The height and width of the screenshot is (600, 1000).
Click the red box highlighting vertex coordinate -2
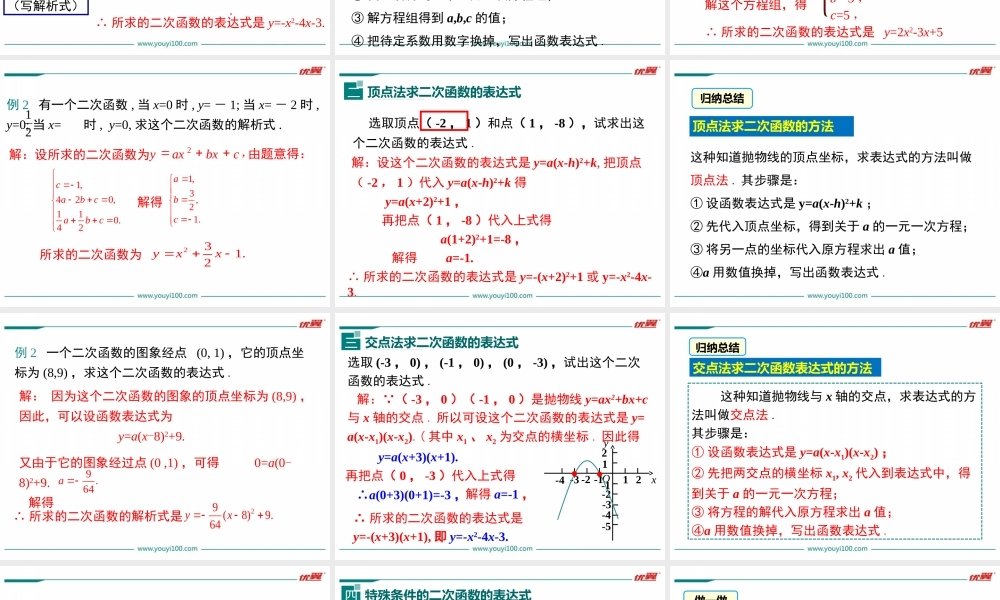click(x=443, y=119)
